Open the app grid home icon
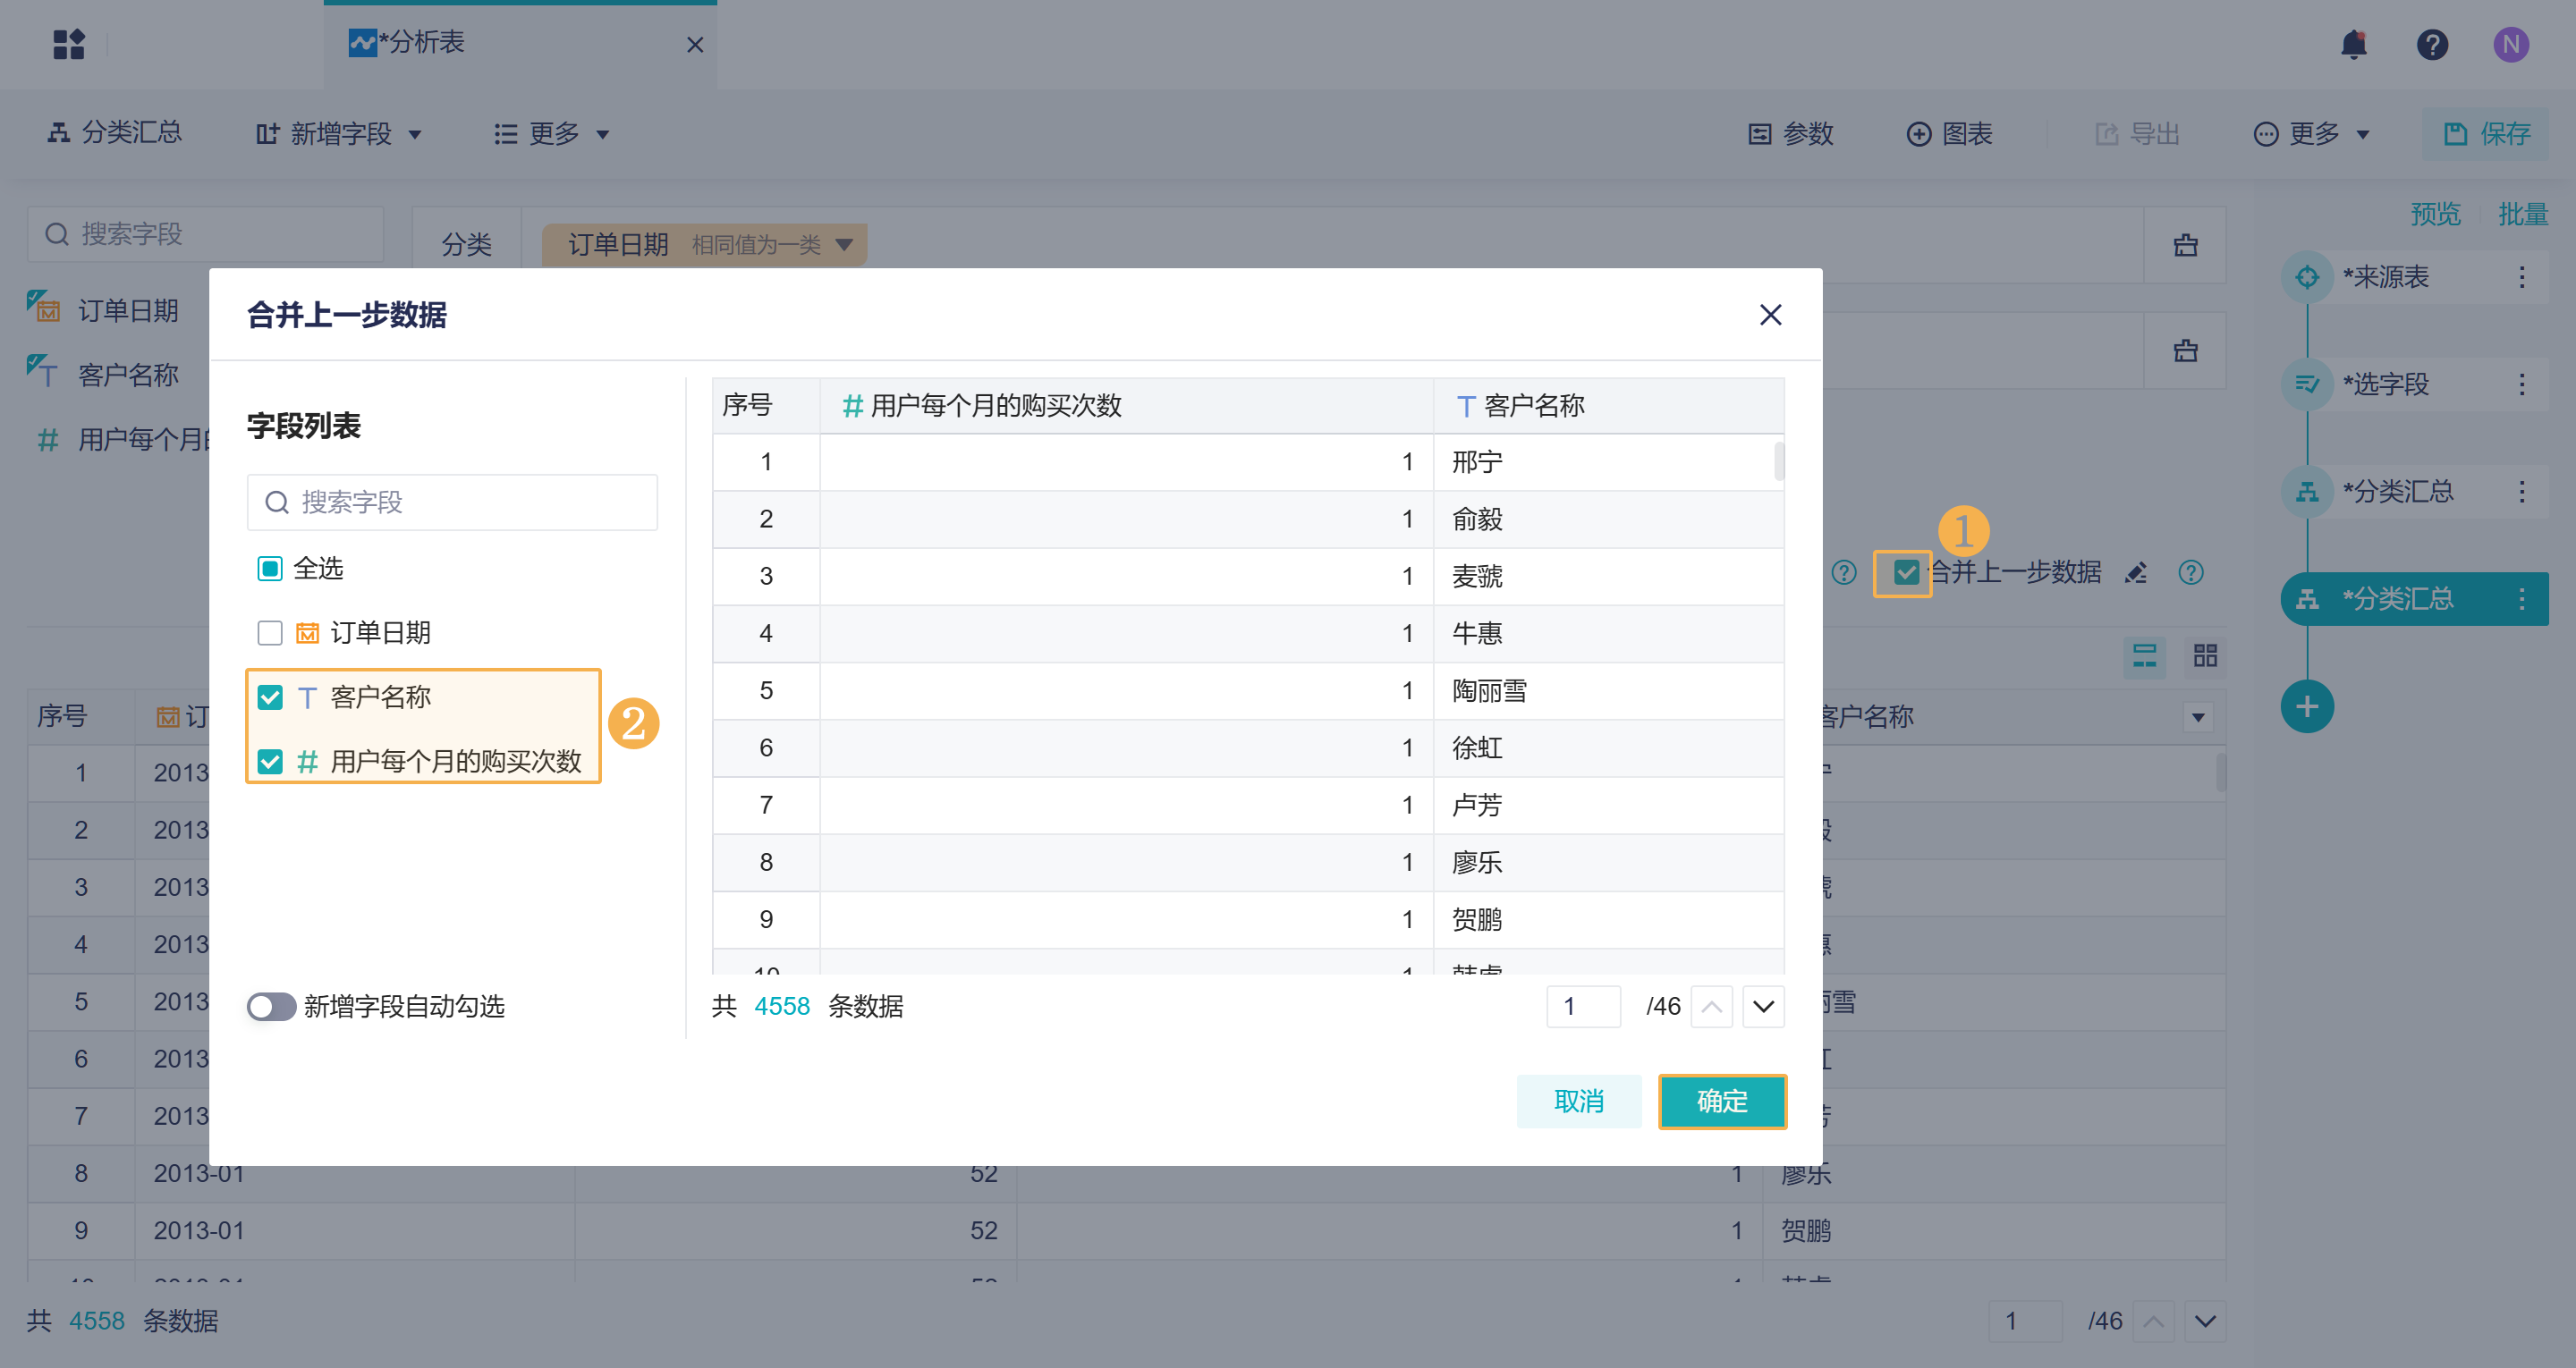Viewport: 2576px width, 1368px height. click(x=68, y=44)
